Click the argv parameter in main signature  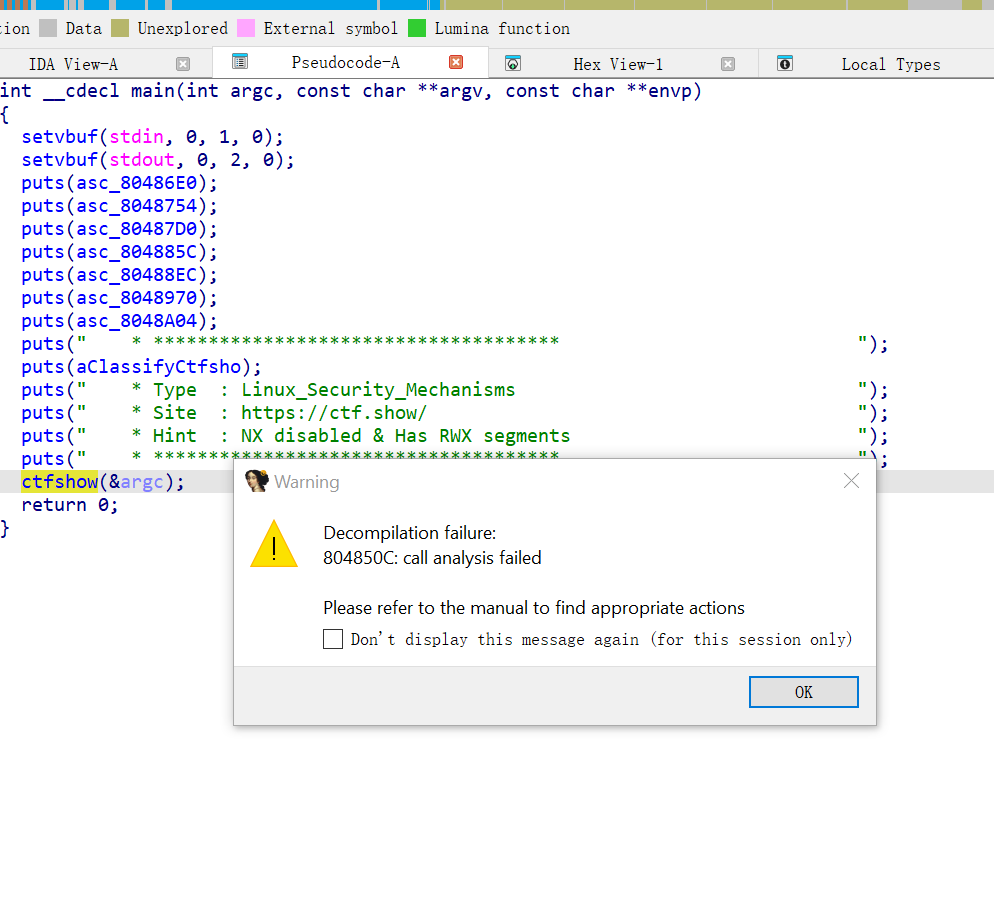(460, 91)
